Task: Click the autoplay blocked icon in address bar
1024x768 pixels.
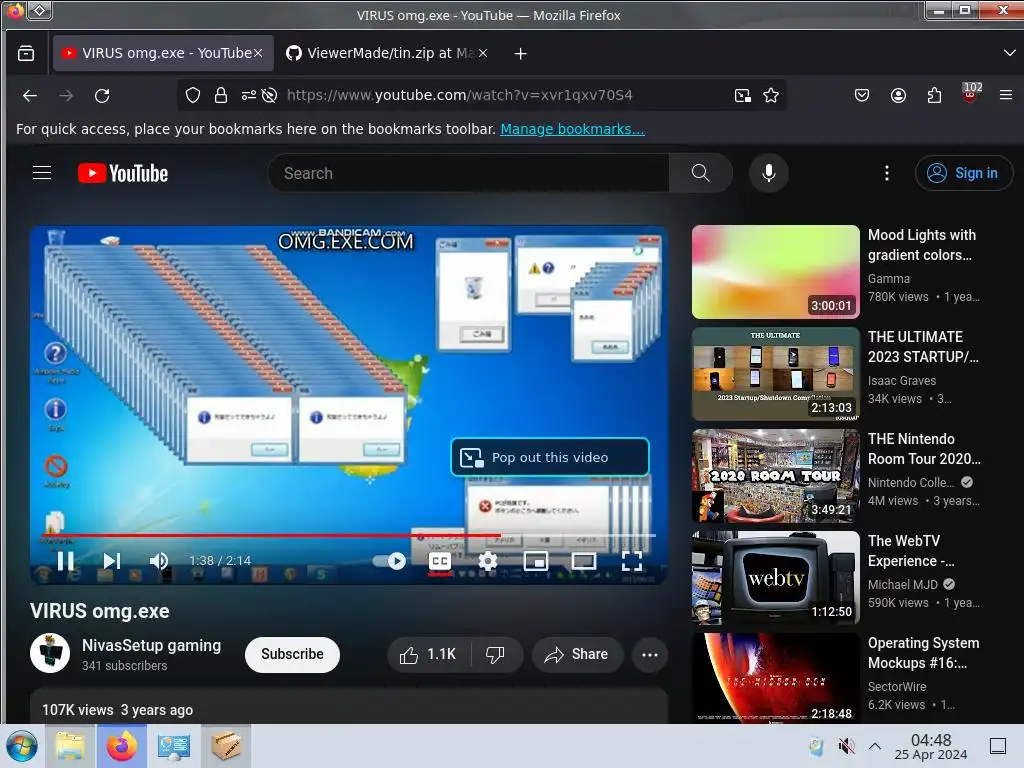Action: point(269,95)
